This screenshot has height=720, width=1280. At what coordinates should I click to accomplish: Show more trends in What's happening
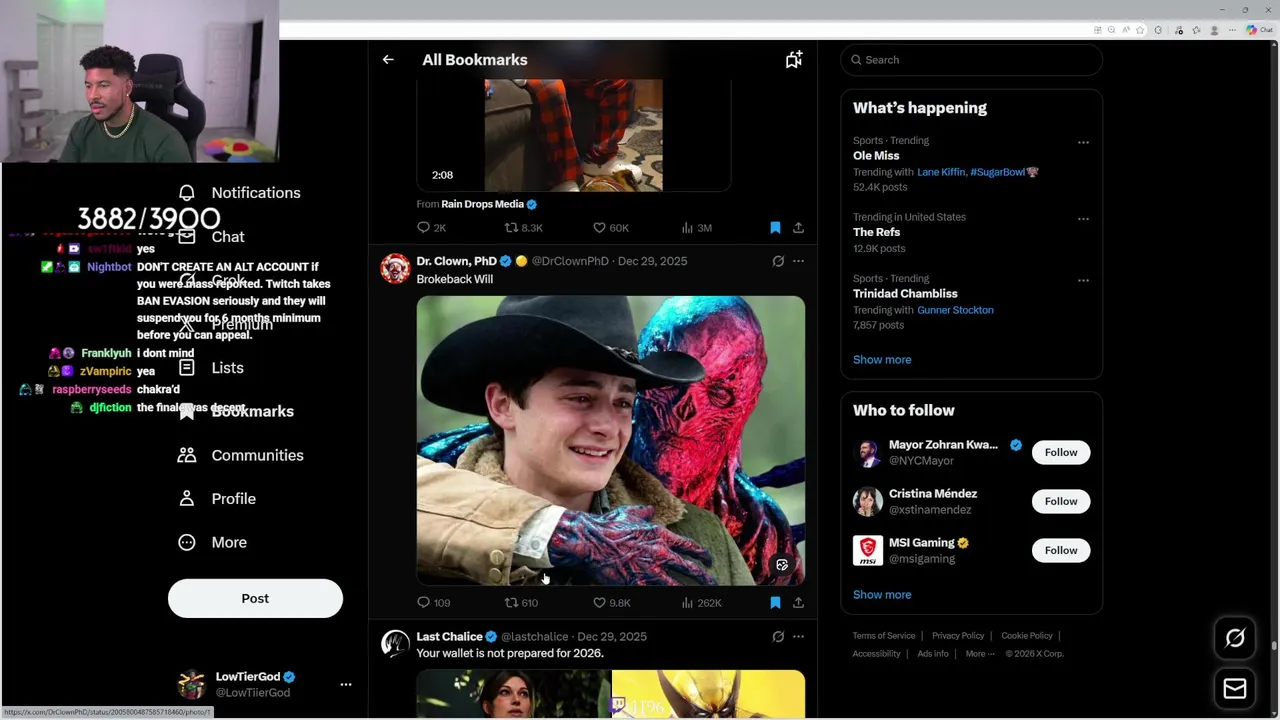pos(882,360)
